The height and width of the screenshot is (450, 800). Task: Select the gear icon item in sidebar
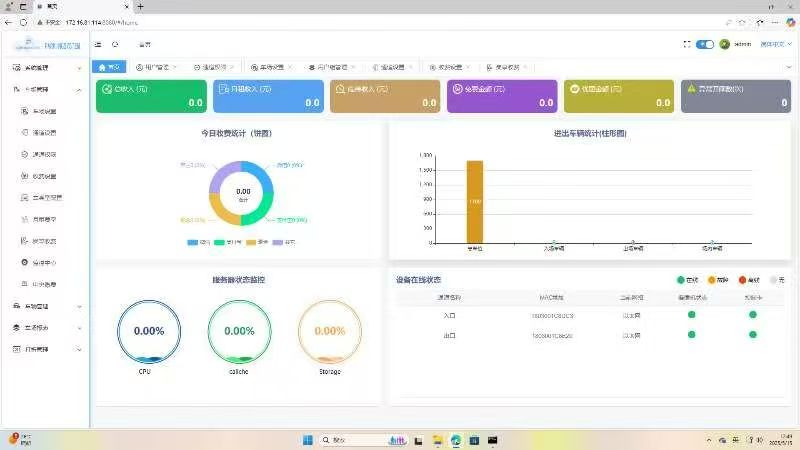24,262
